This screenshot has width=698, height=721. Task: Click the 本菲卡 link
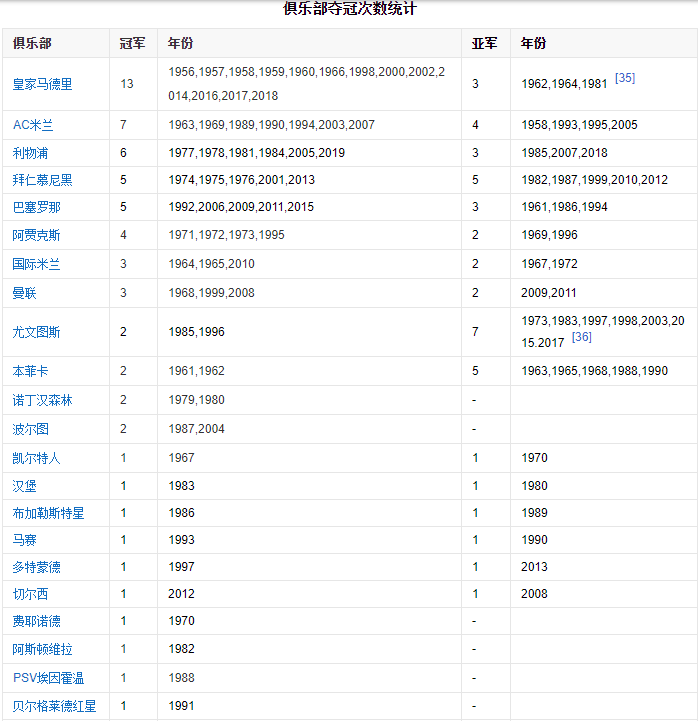[x=30, y=371]
